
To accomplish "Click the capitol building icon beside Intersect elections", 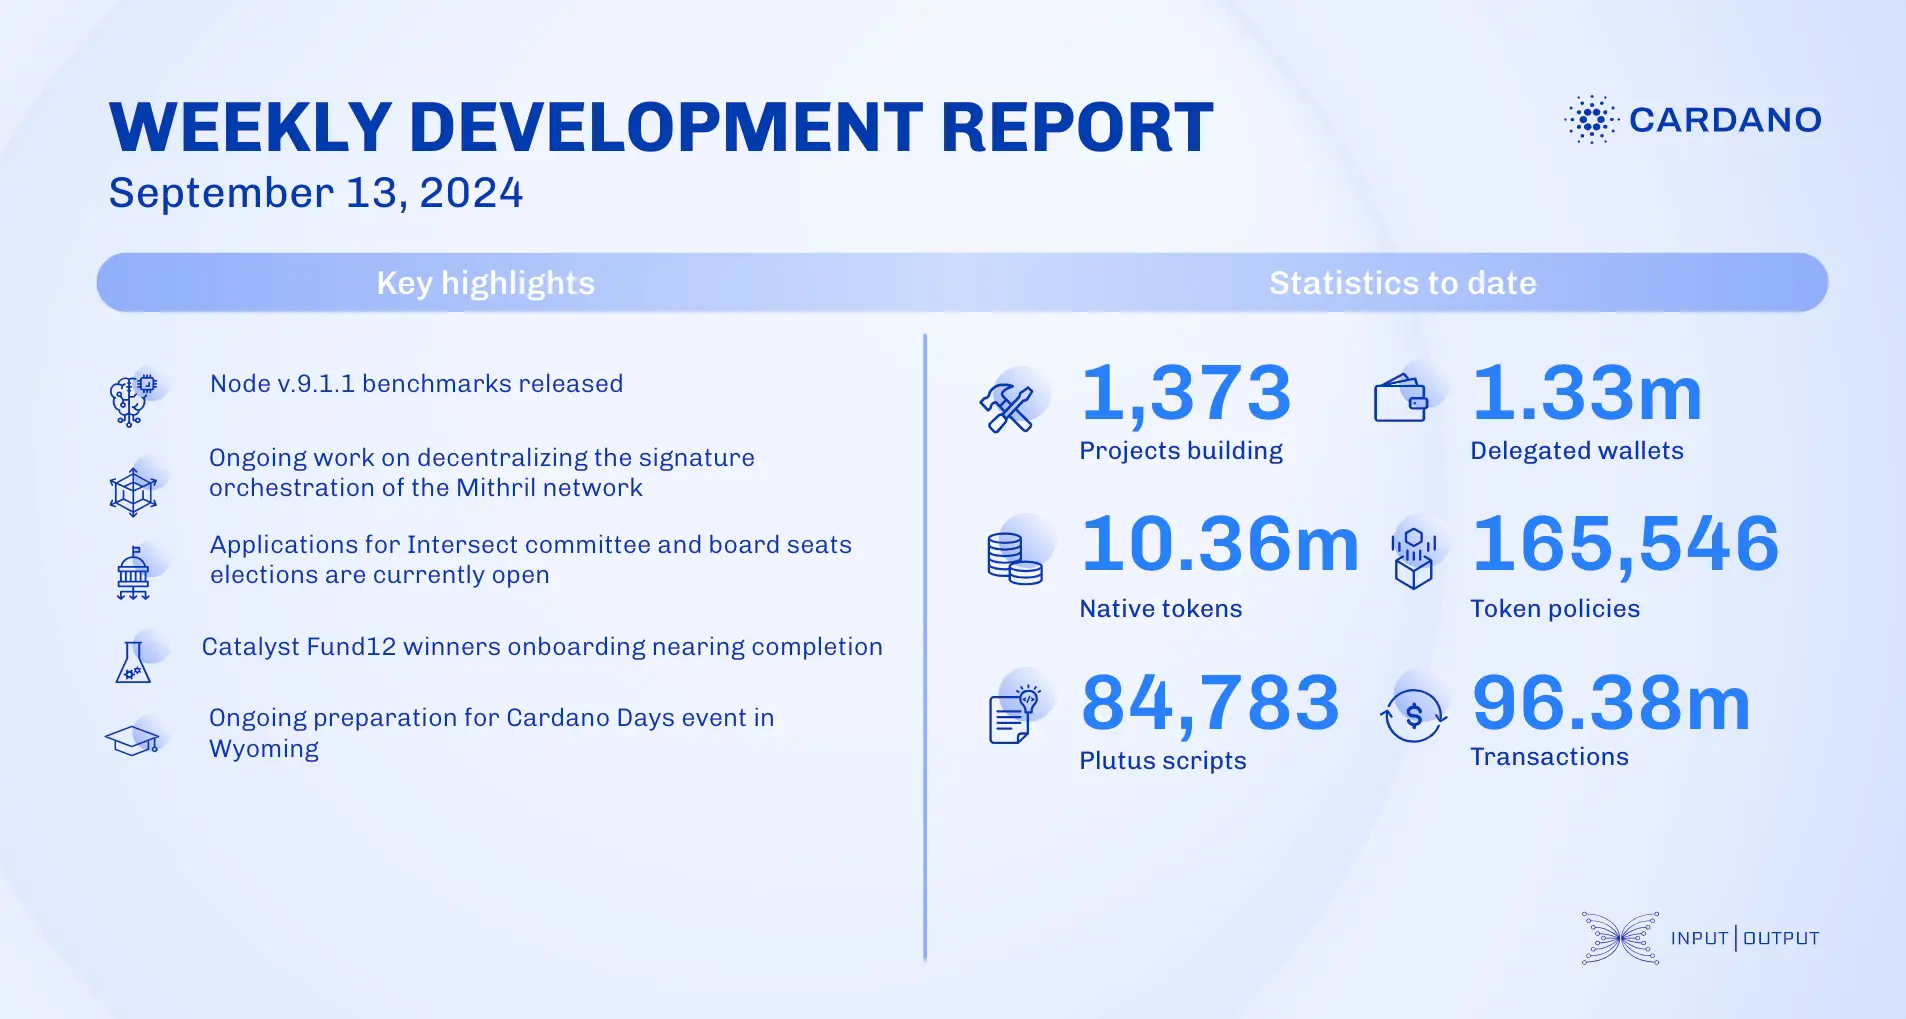I will pyautogui.click(x=135, y=572).
